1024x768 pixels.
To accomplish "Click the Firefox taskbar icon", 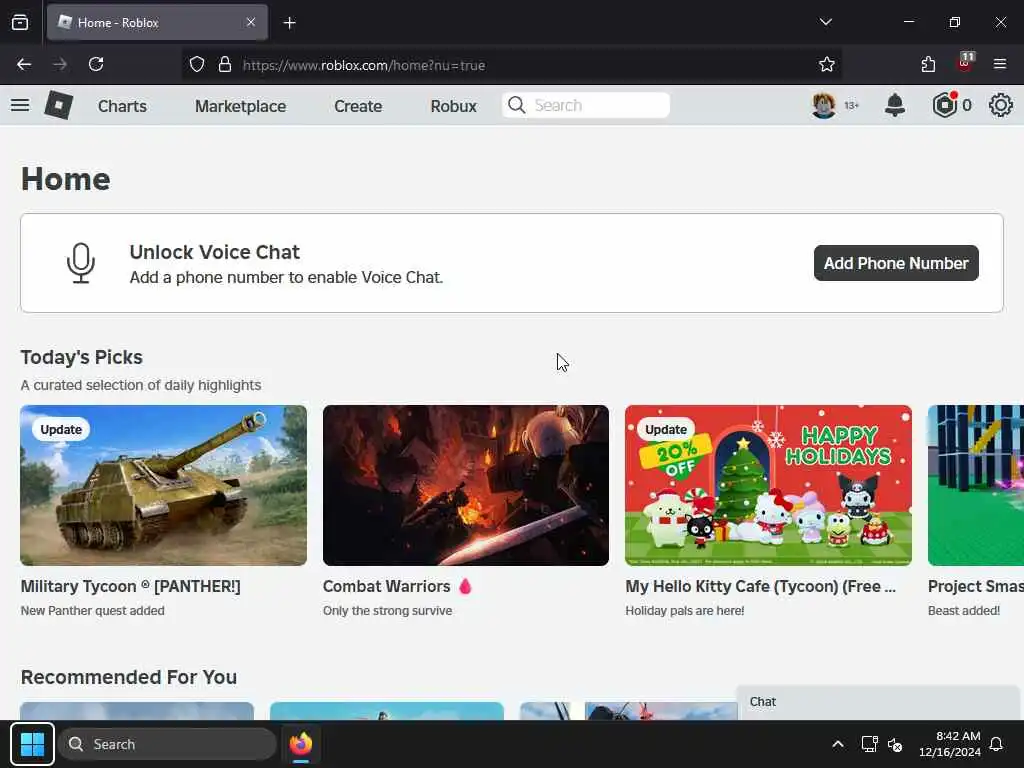I will point(301,744).
